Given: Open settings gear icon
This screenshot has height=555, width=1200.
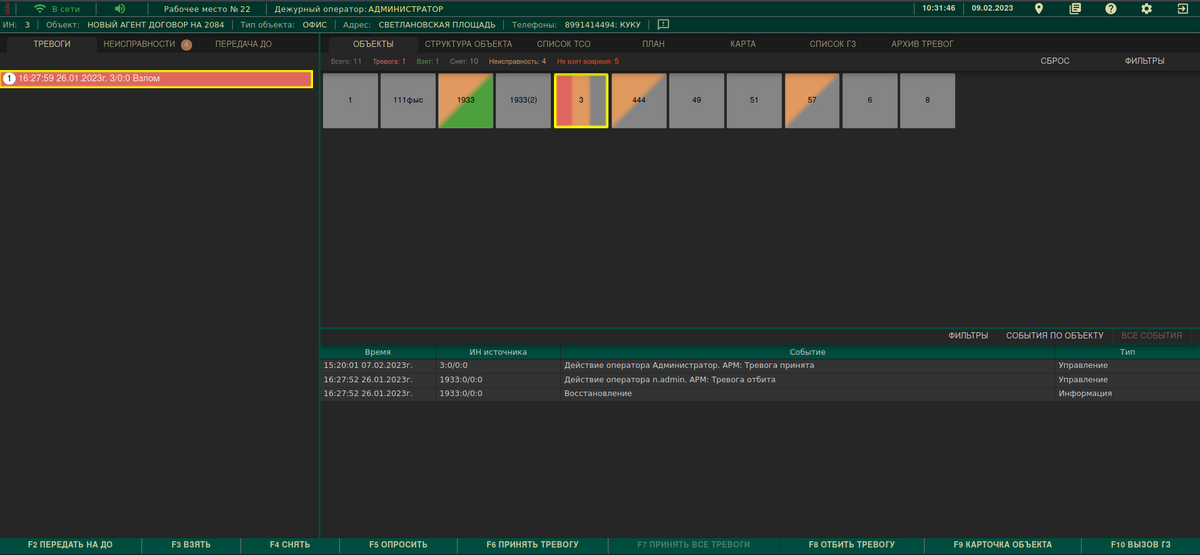Looking at the screenshot, I should click(x=1147, y=8).
